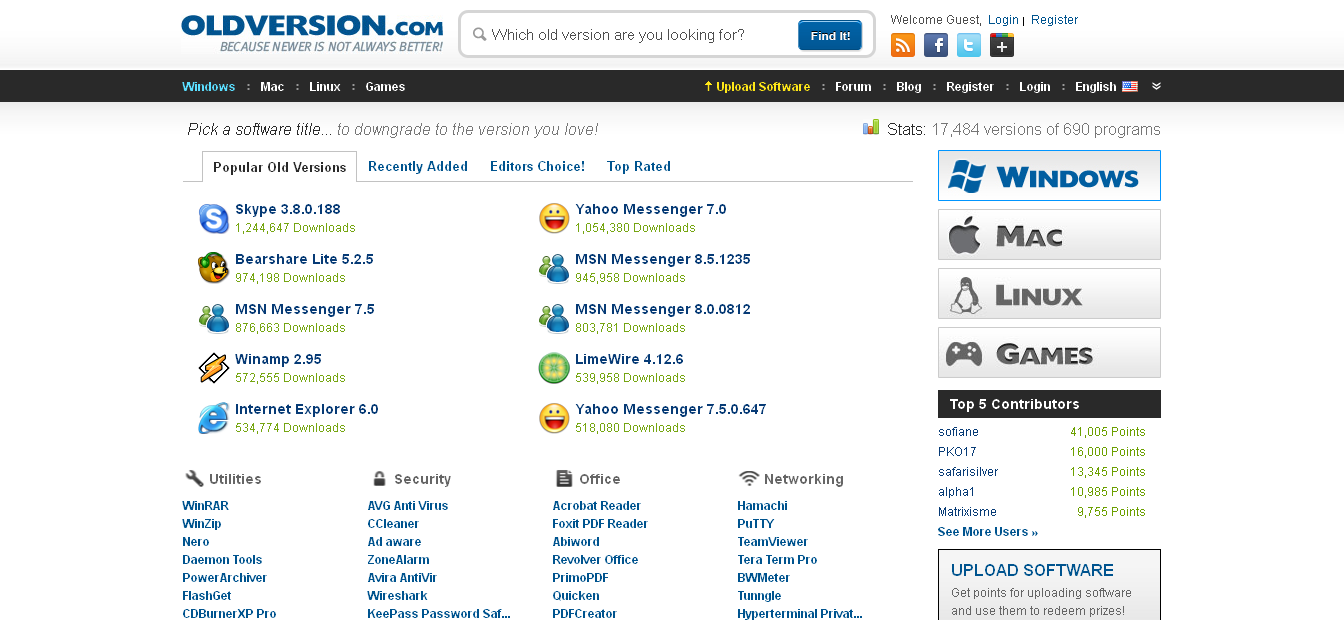Click the Google plus share icon

tap(1002, 45)
